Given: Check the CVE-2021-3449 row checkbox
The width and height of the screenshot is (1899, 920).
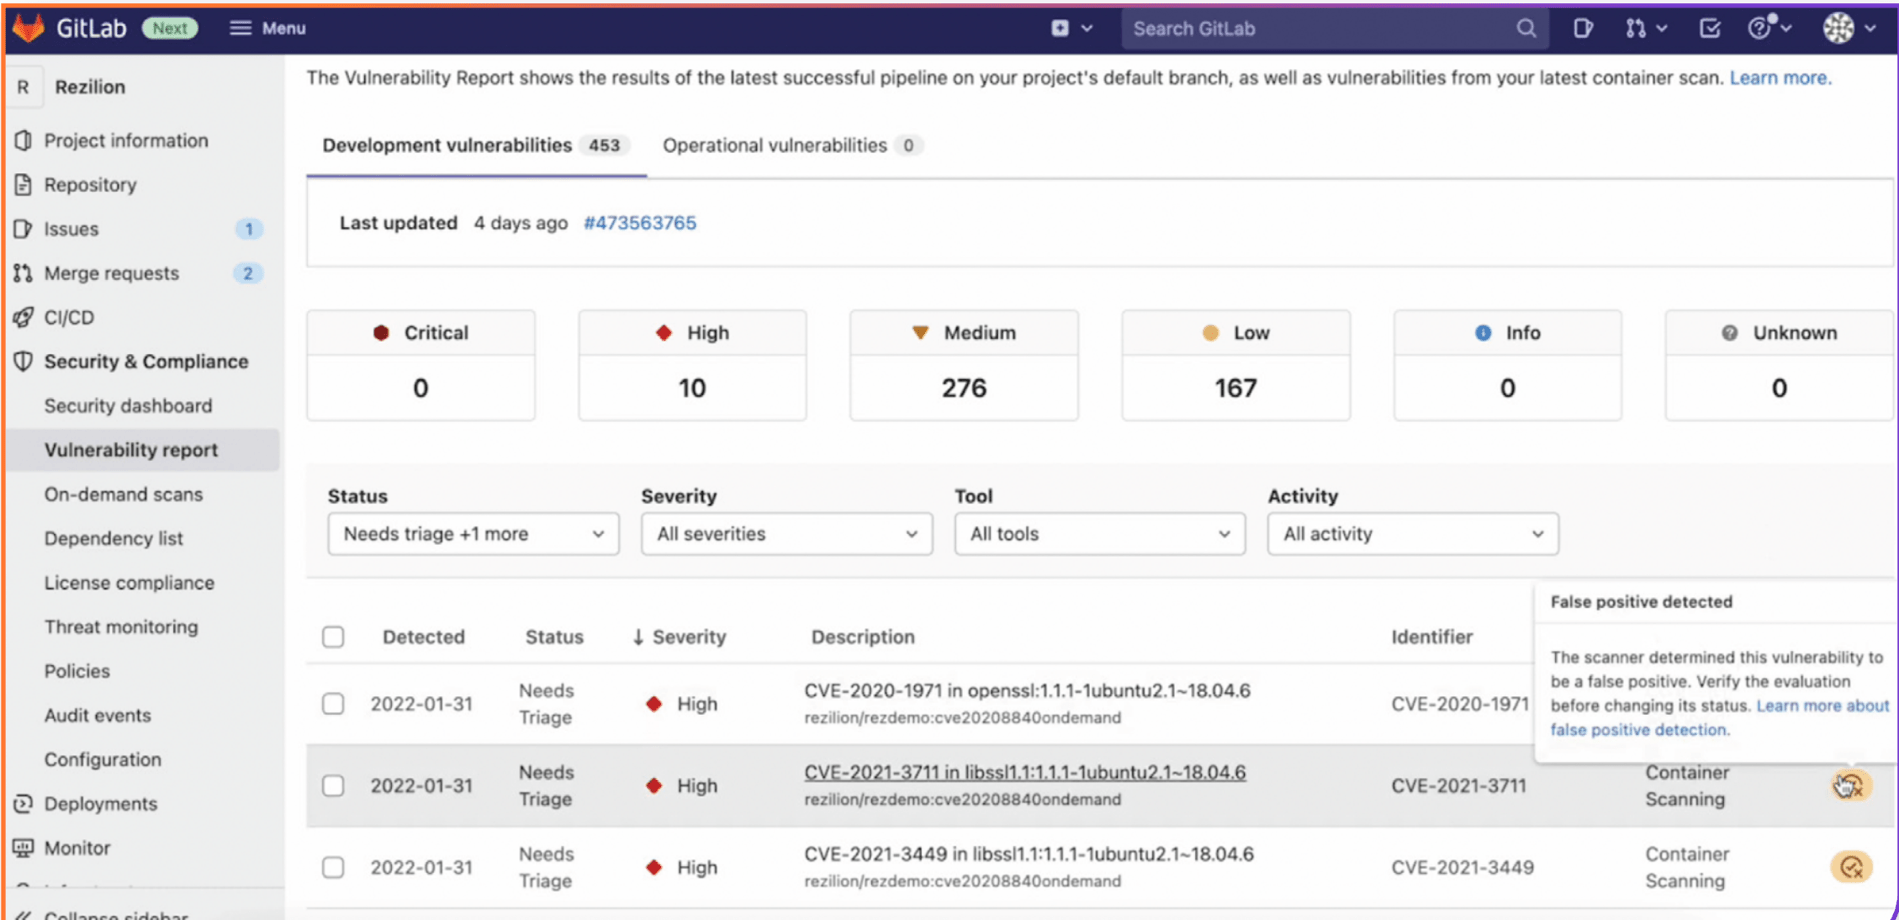Looking at the screenshot, I should [333, 867].
